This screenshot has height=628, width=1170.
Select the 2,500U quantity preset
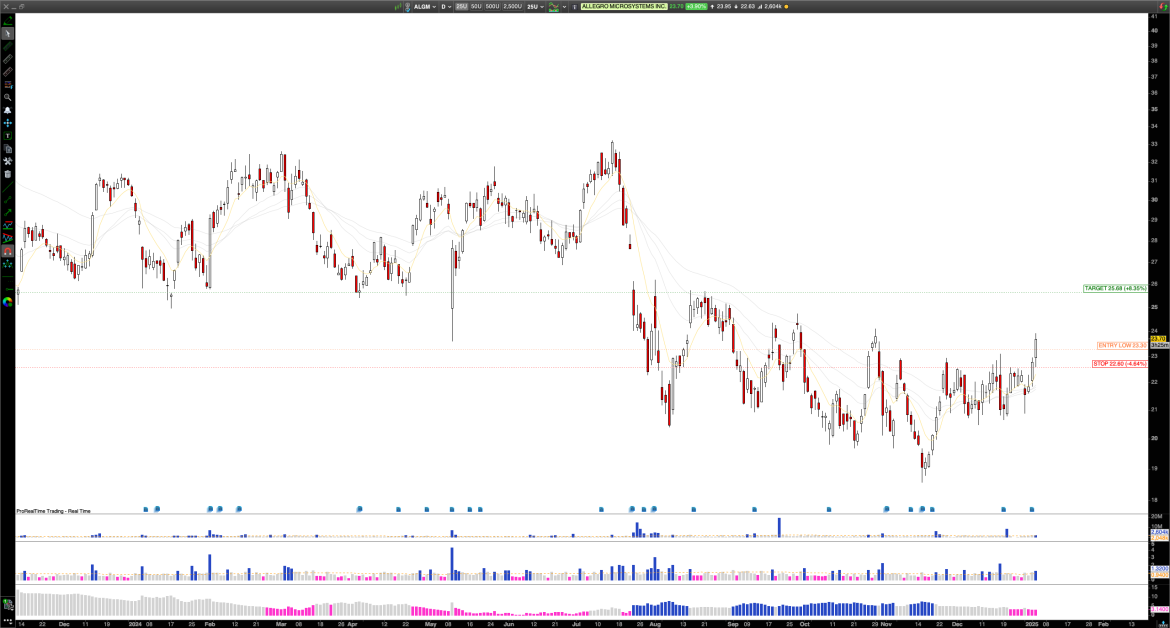point(512,6)
